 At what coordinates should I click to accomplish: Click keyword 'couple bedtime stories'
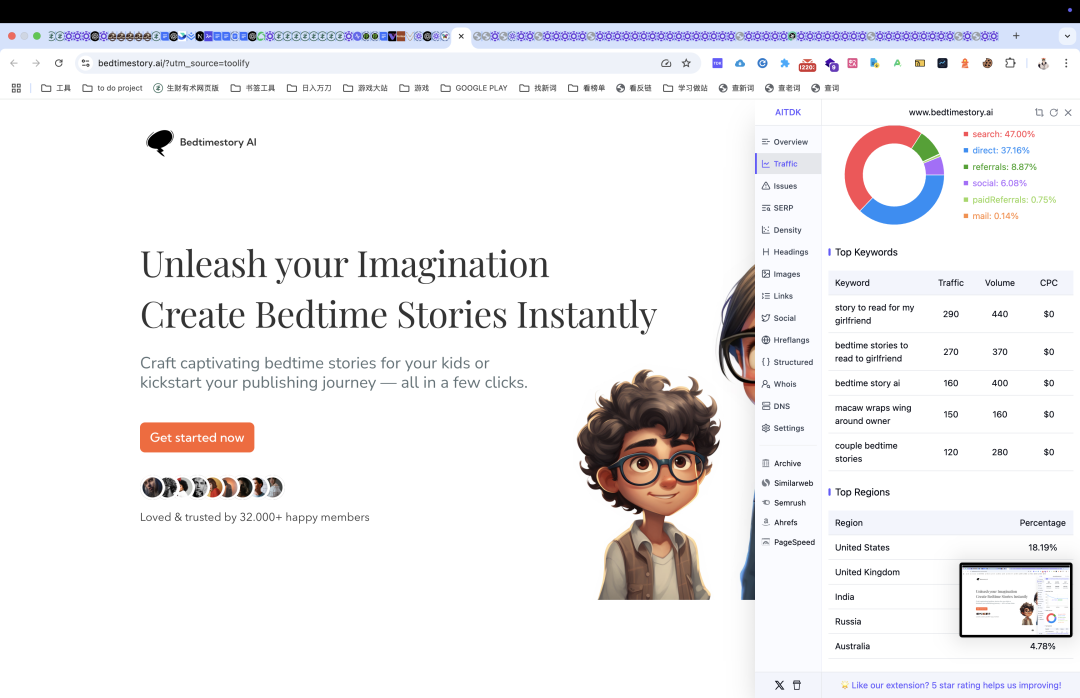pyautogui.click(x=866, y=452)
